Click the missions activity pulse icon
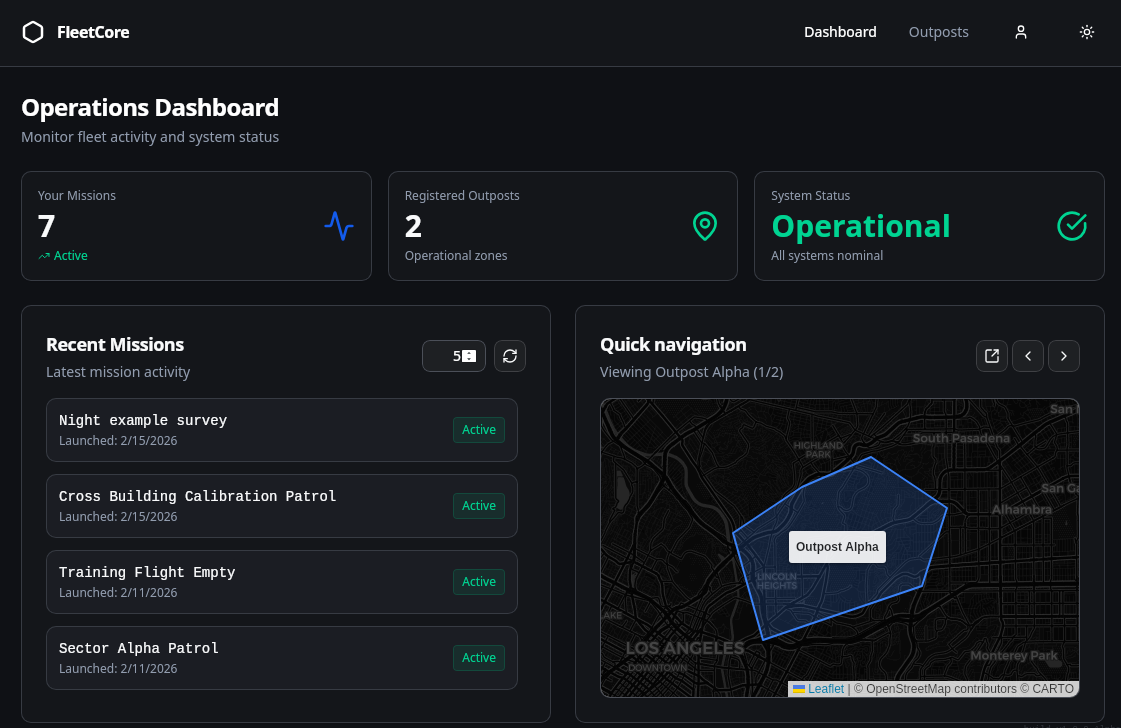This screenshot has height=728, width=1121. [339, 226]
